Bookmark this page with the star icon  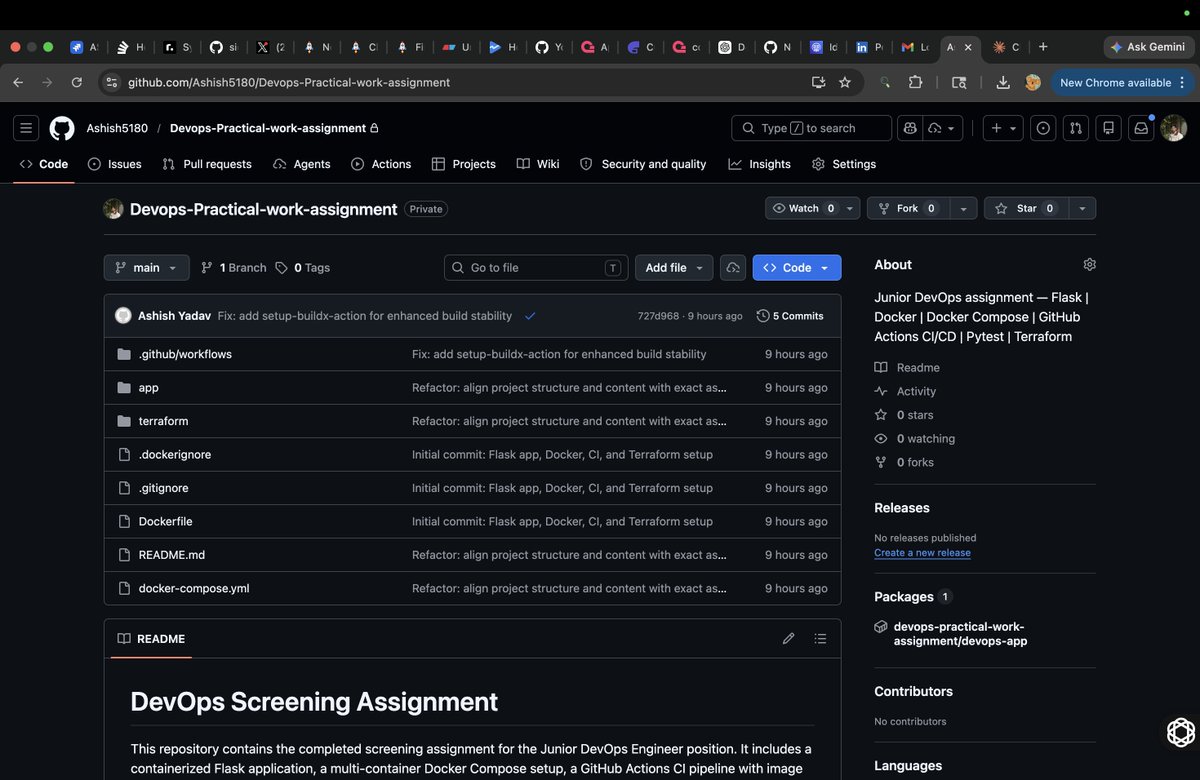(x=845, y=83)
